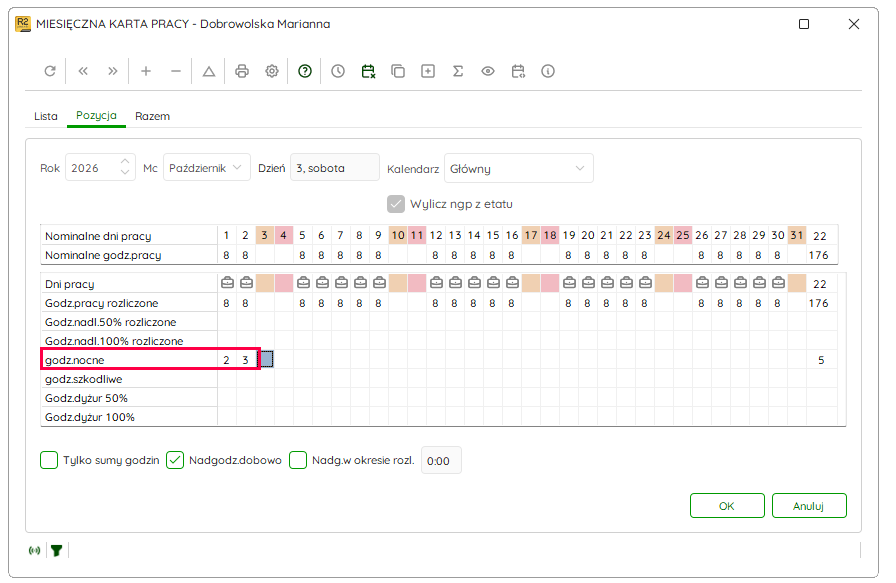Screen dimensions: 896x583
Task: Go to next record with double-right arrows
Action: click(x=113, y=71)
